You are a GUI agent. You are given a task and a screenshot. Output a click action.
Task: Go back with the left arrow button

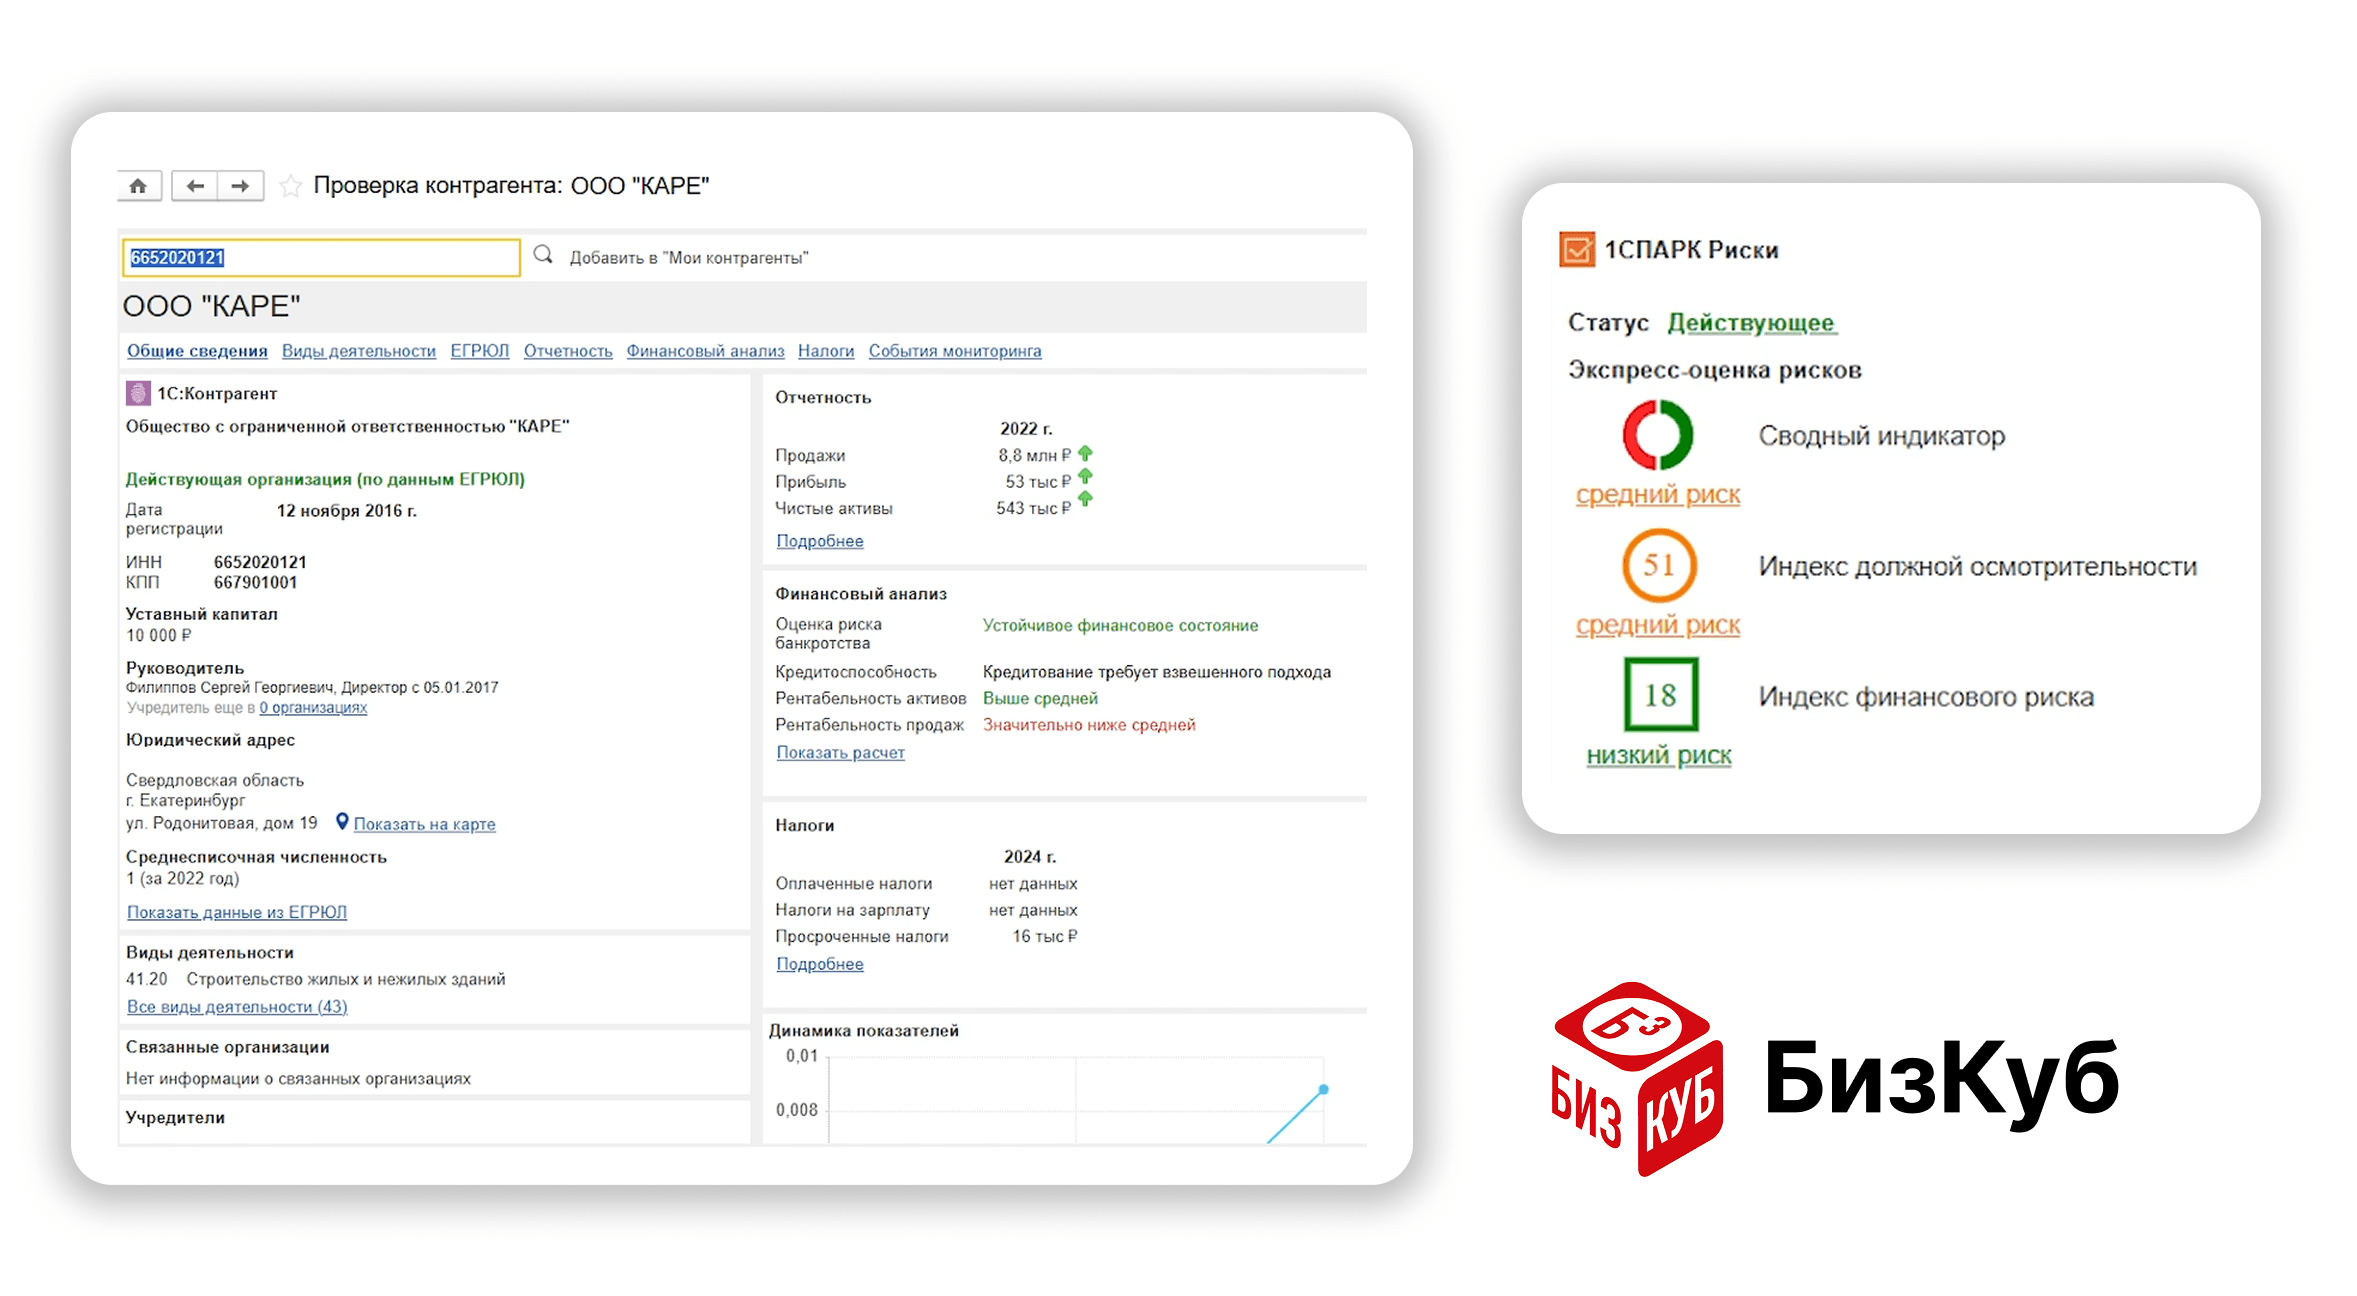(x=195, y=186)
